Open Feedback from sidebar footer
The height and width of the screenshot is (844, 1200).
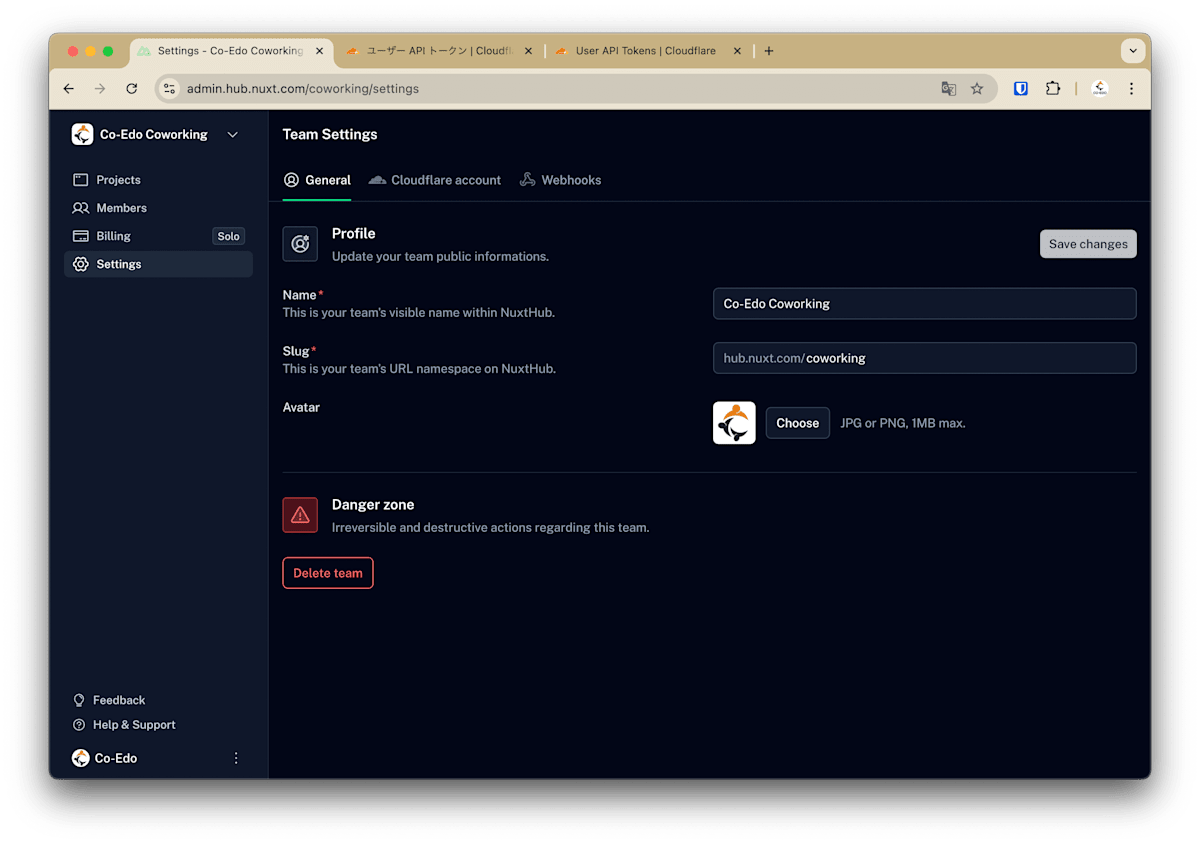[109, 700]
